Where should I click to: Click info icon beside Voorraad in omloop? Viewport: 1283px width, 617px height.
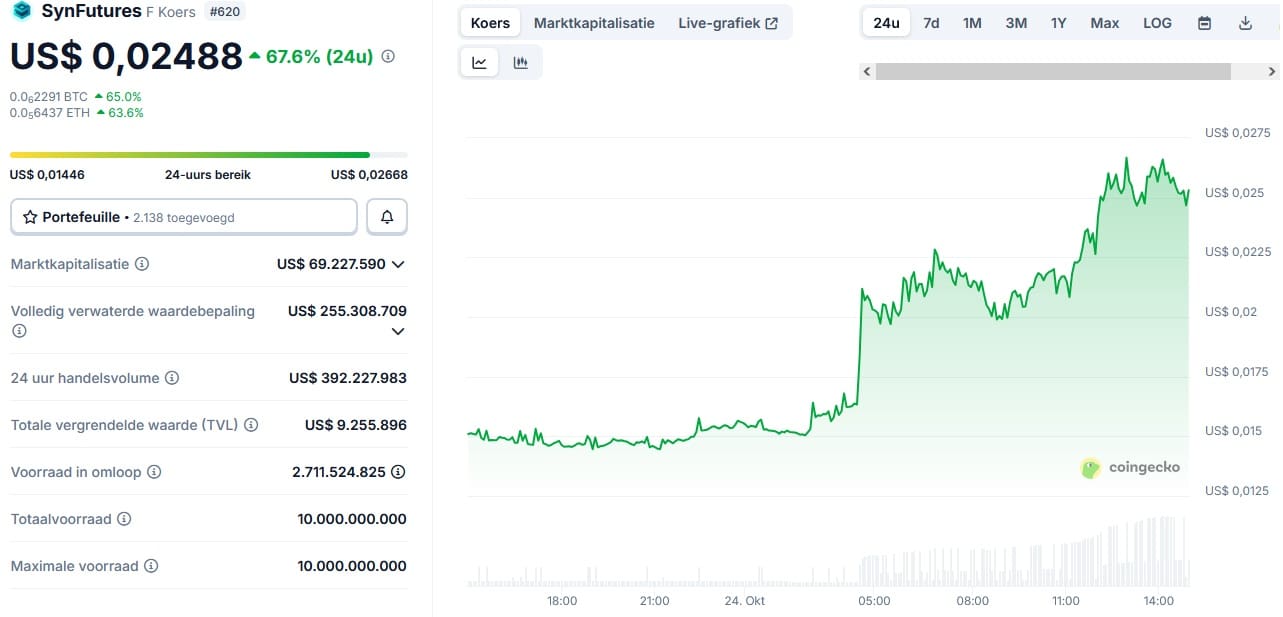153,472
